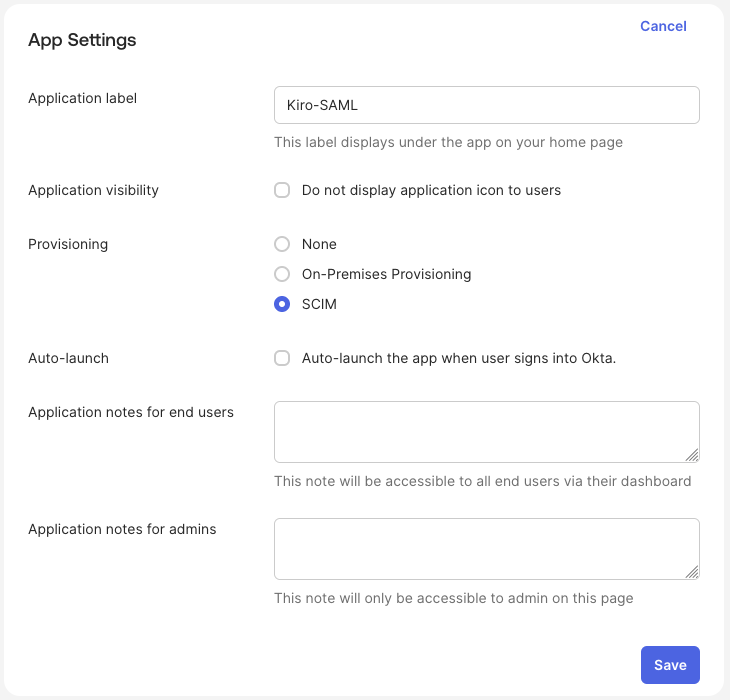Click the Provisioning section caption
This screenshot has width=730, height=700.
(x=68, y=244)
